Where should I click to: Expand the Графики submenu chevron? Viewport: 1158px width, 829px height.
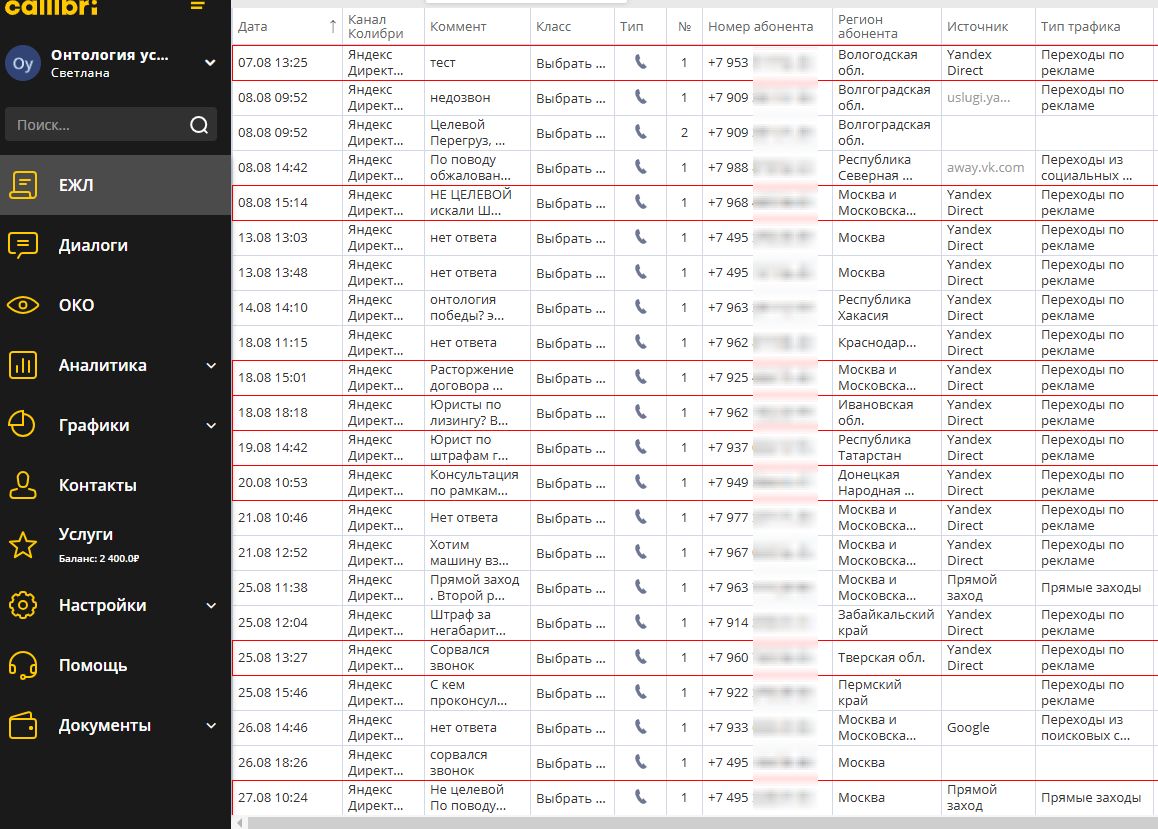[211, 426]
